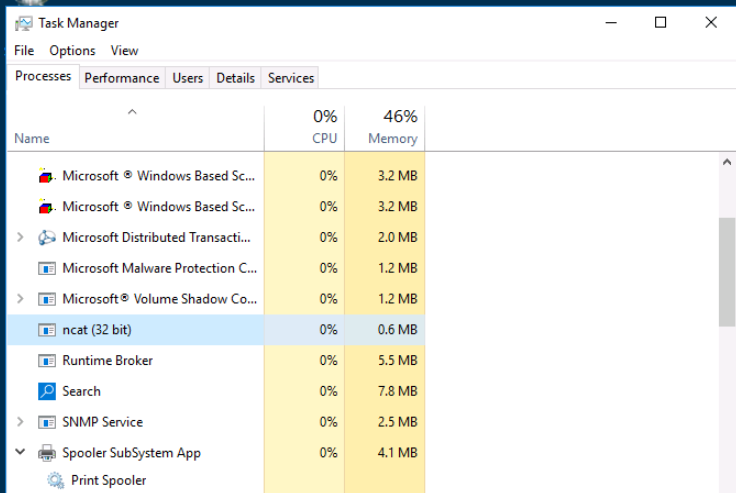Click the Runtime Broker process icon

point(46,361)
